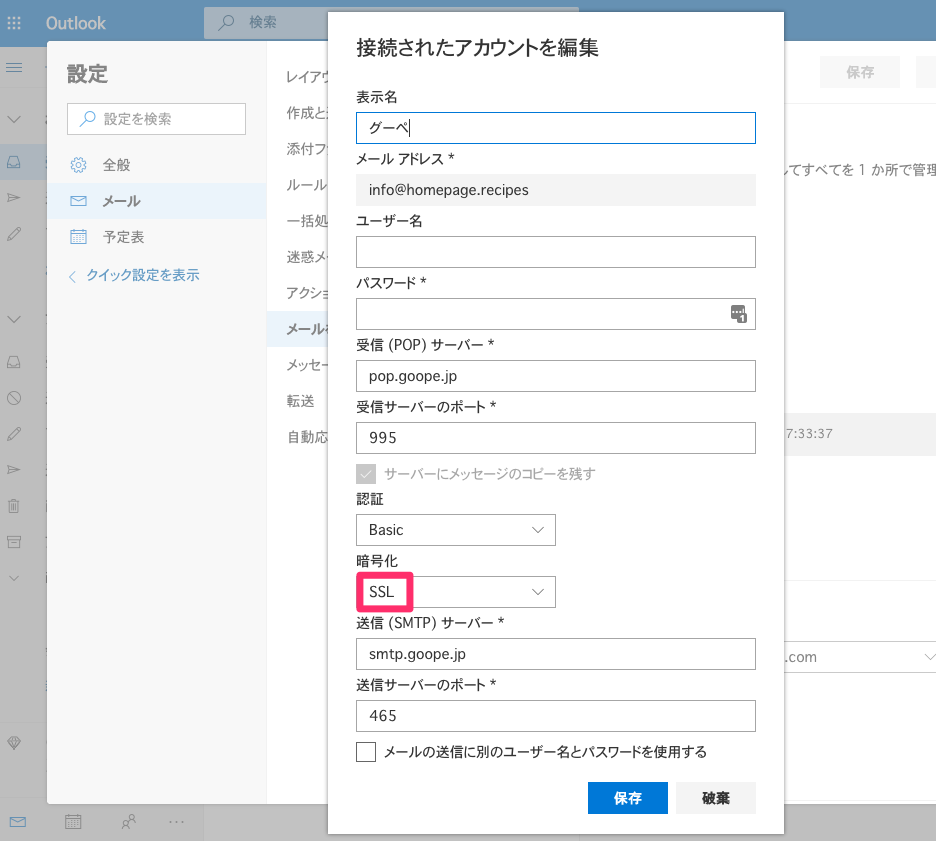The height and width of the screenshot is (841, 936).
Task: Click the greyed 保存 button in settings pane
Action: pos(860,72)
